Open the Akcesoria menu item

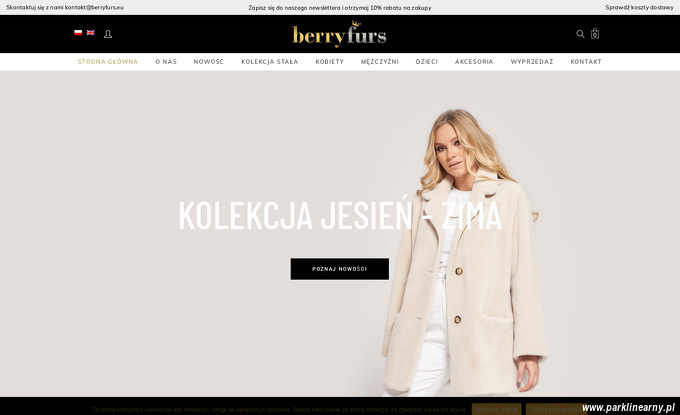tap(474, 62)
